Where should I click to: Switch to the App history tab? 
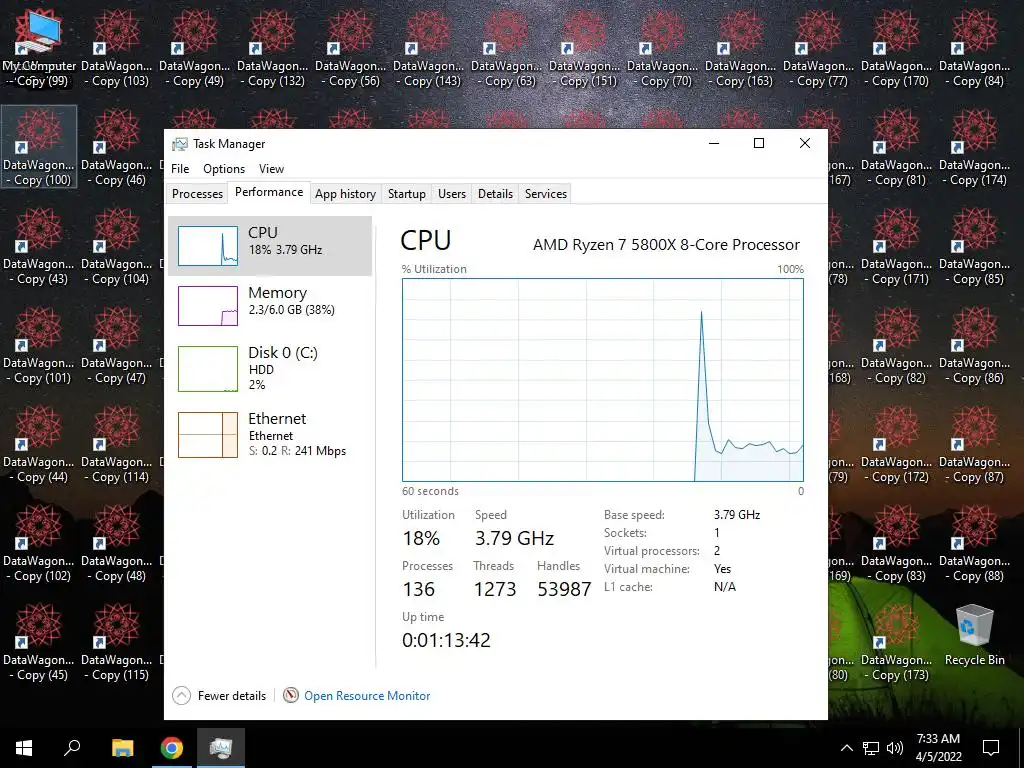point(345,193)
